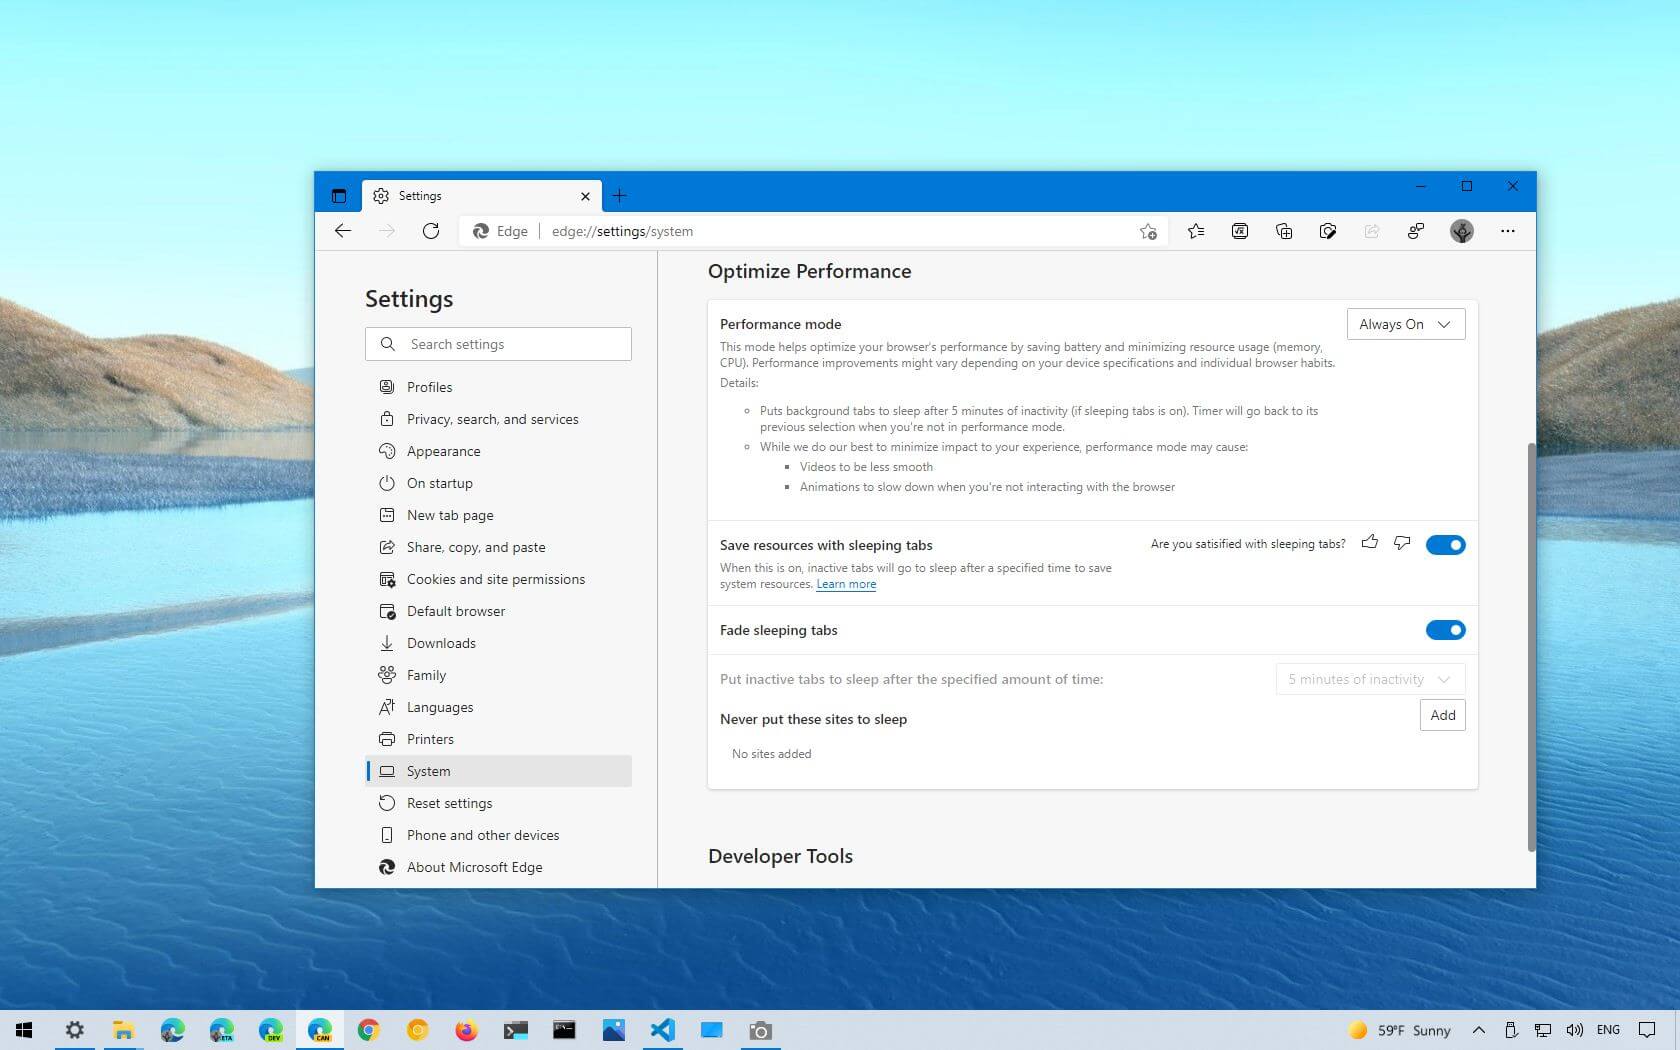Screen dimensions: 1680x1050
Task: Add a site to never sleep list
Action: [1441, 715]
